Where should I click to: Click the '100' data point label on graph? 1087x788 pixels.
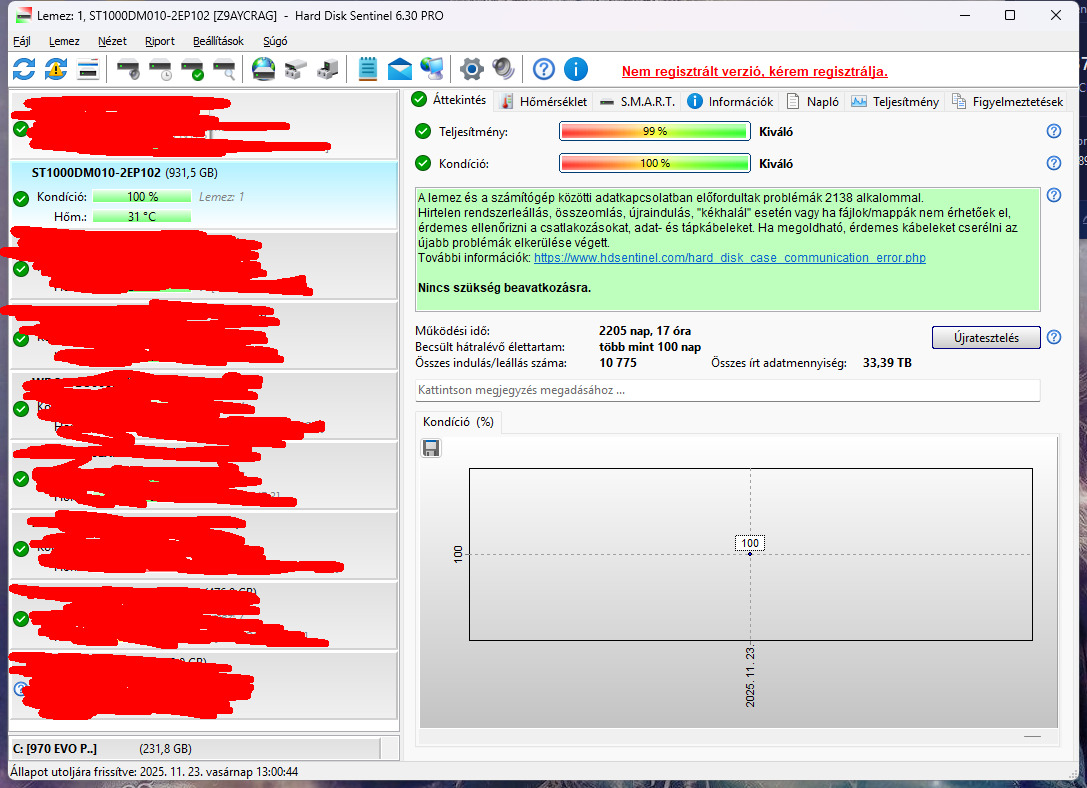(x=749, y=543)
